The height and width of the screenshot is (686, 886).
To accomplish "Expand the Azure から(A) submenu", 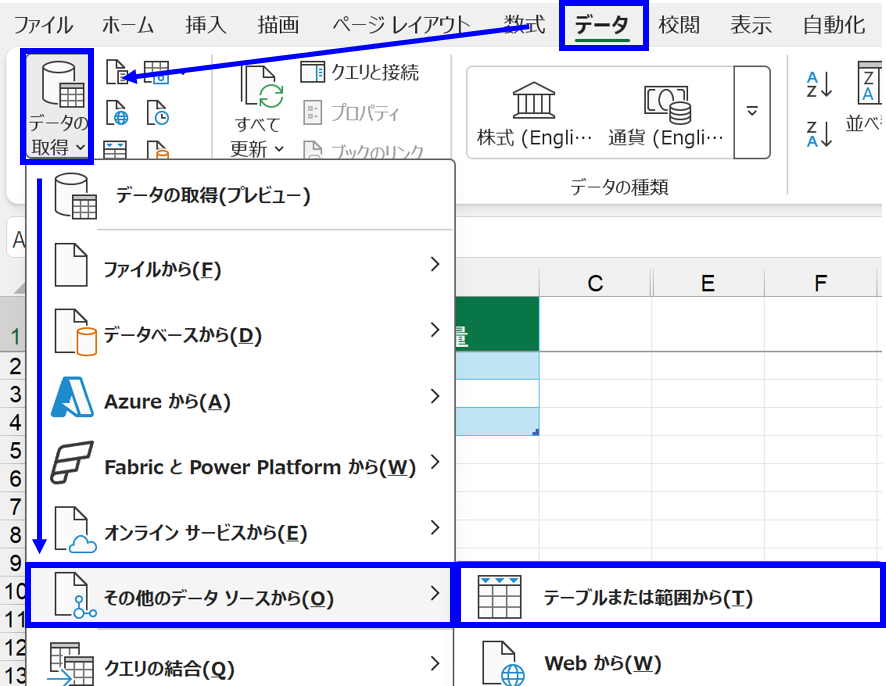I will click(240, 397).
